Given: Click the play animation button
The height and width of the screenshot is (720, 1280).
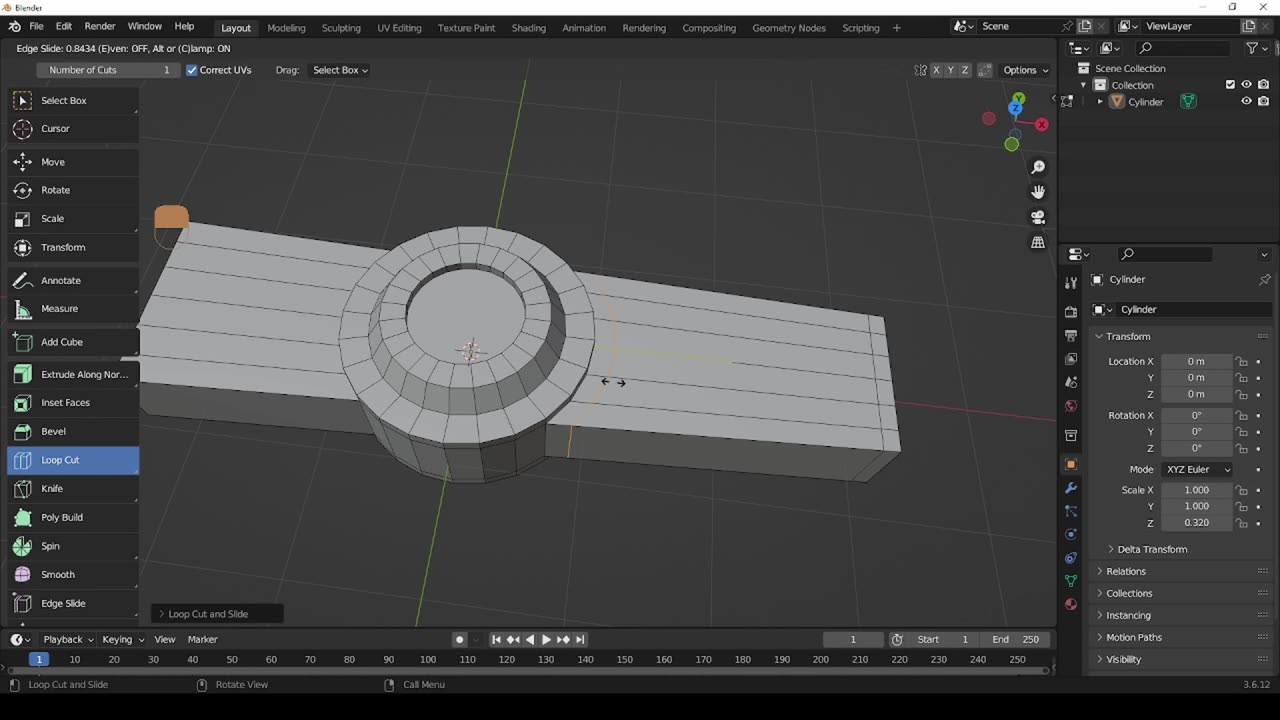Looking at the screenshot, I should tap(546, 640).
